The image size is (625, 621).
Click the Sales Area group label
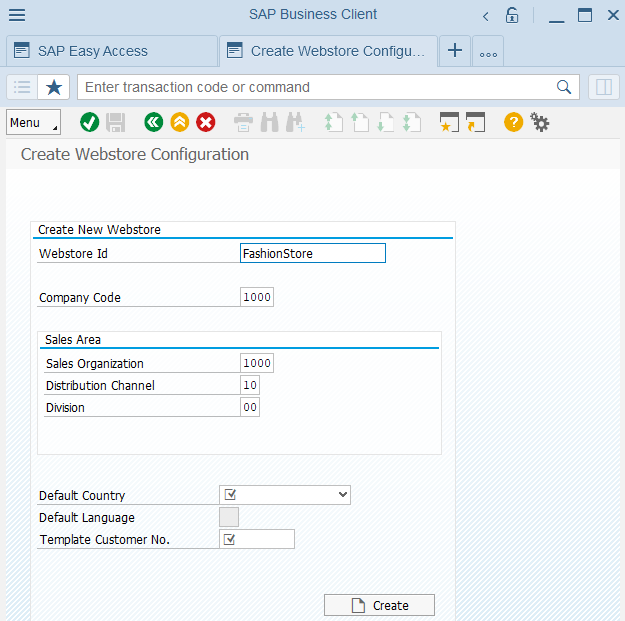pyautogui.click(x=73, y=340)
